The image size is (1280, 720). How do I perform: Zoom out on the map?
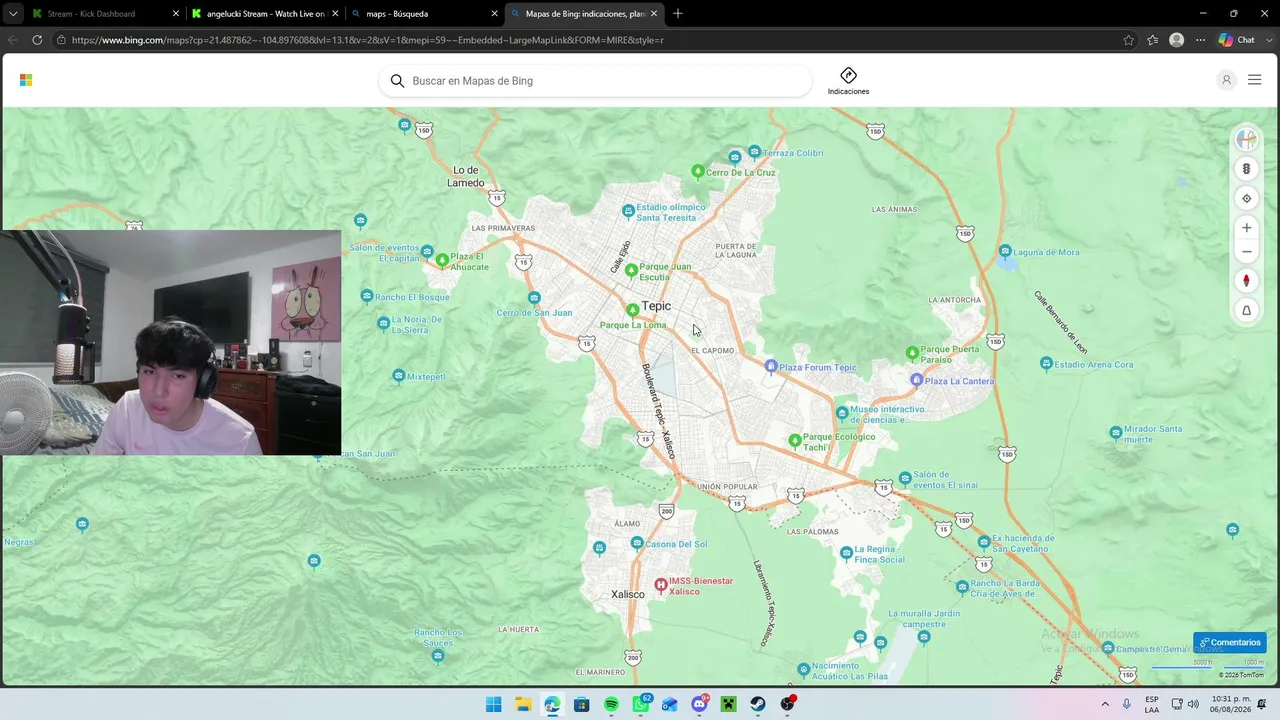pos(1246,252)
